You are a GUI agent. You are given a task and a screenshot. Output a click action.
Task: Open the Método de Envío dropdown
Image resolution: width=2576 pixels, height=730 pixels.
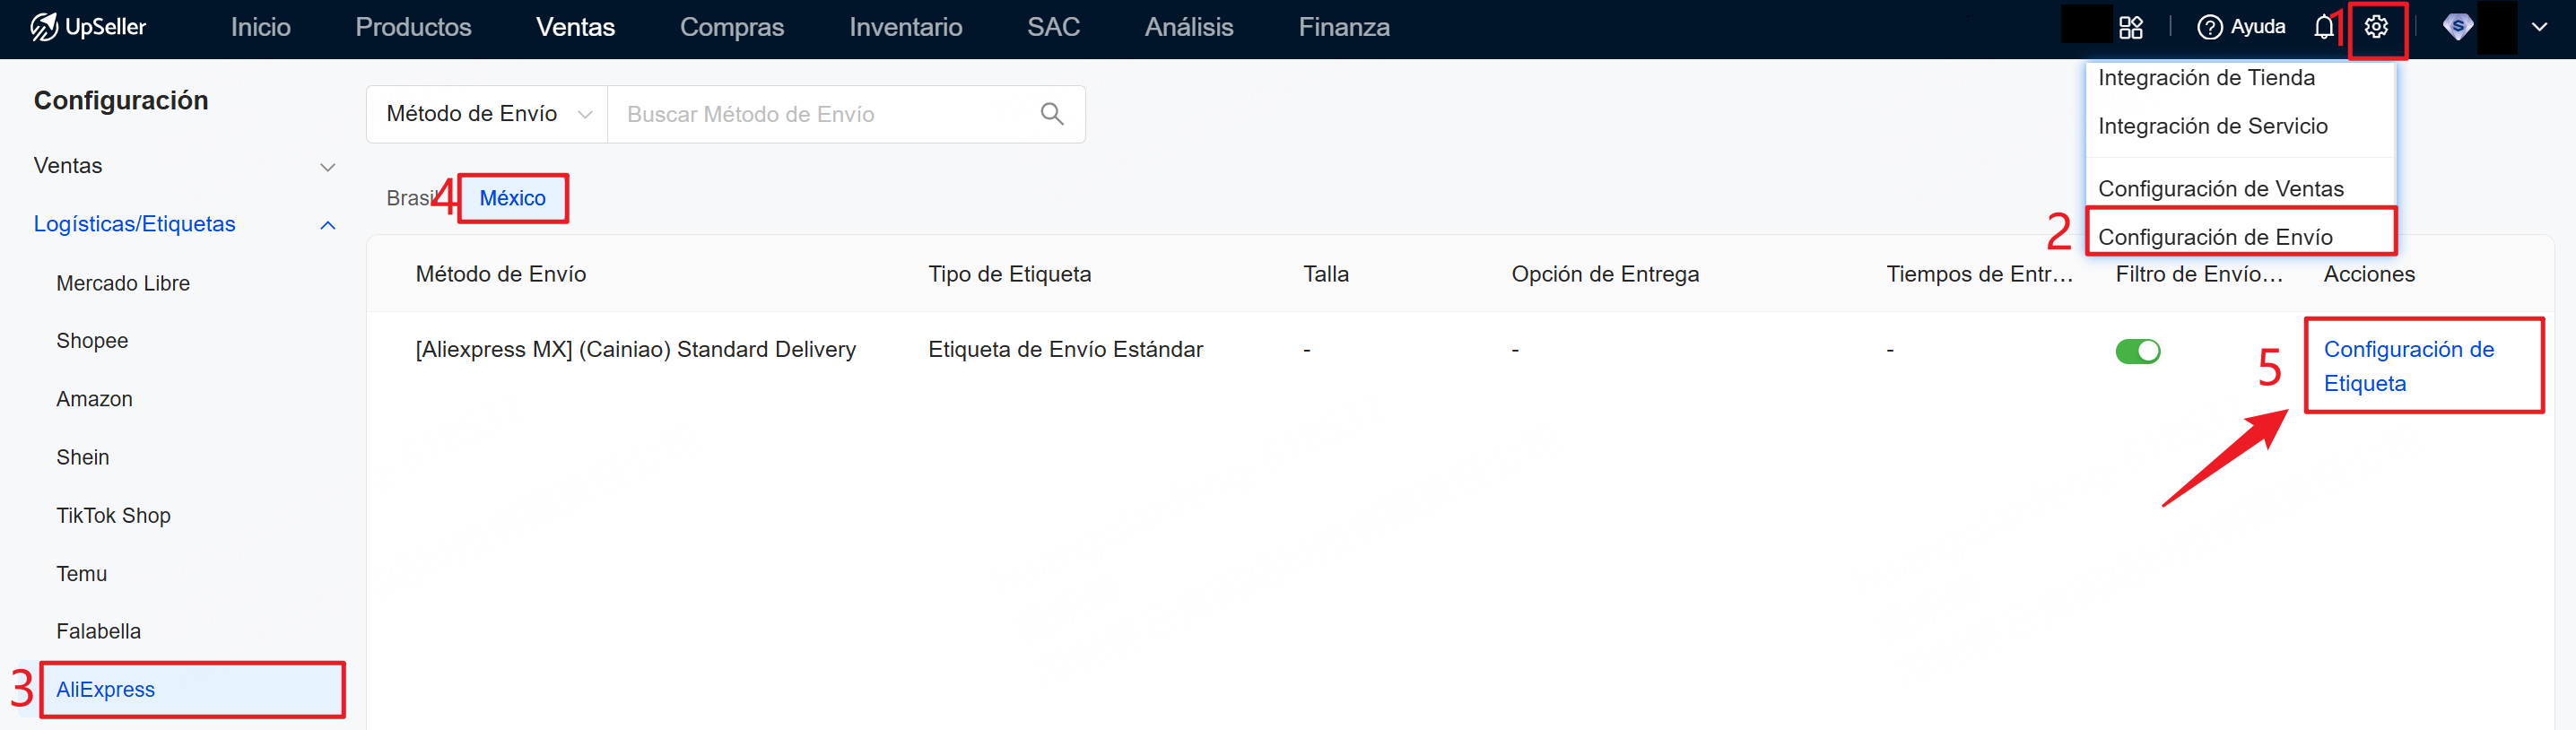[x=487, y=114]
